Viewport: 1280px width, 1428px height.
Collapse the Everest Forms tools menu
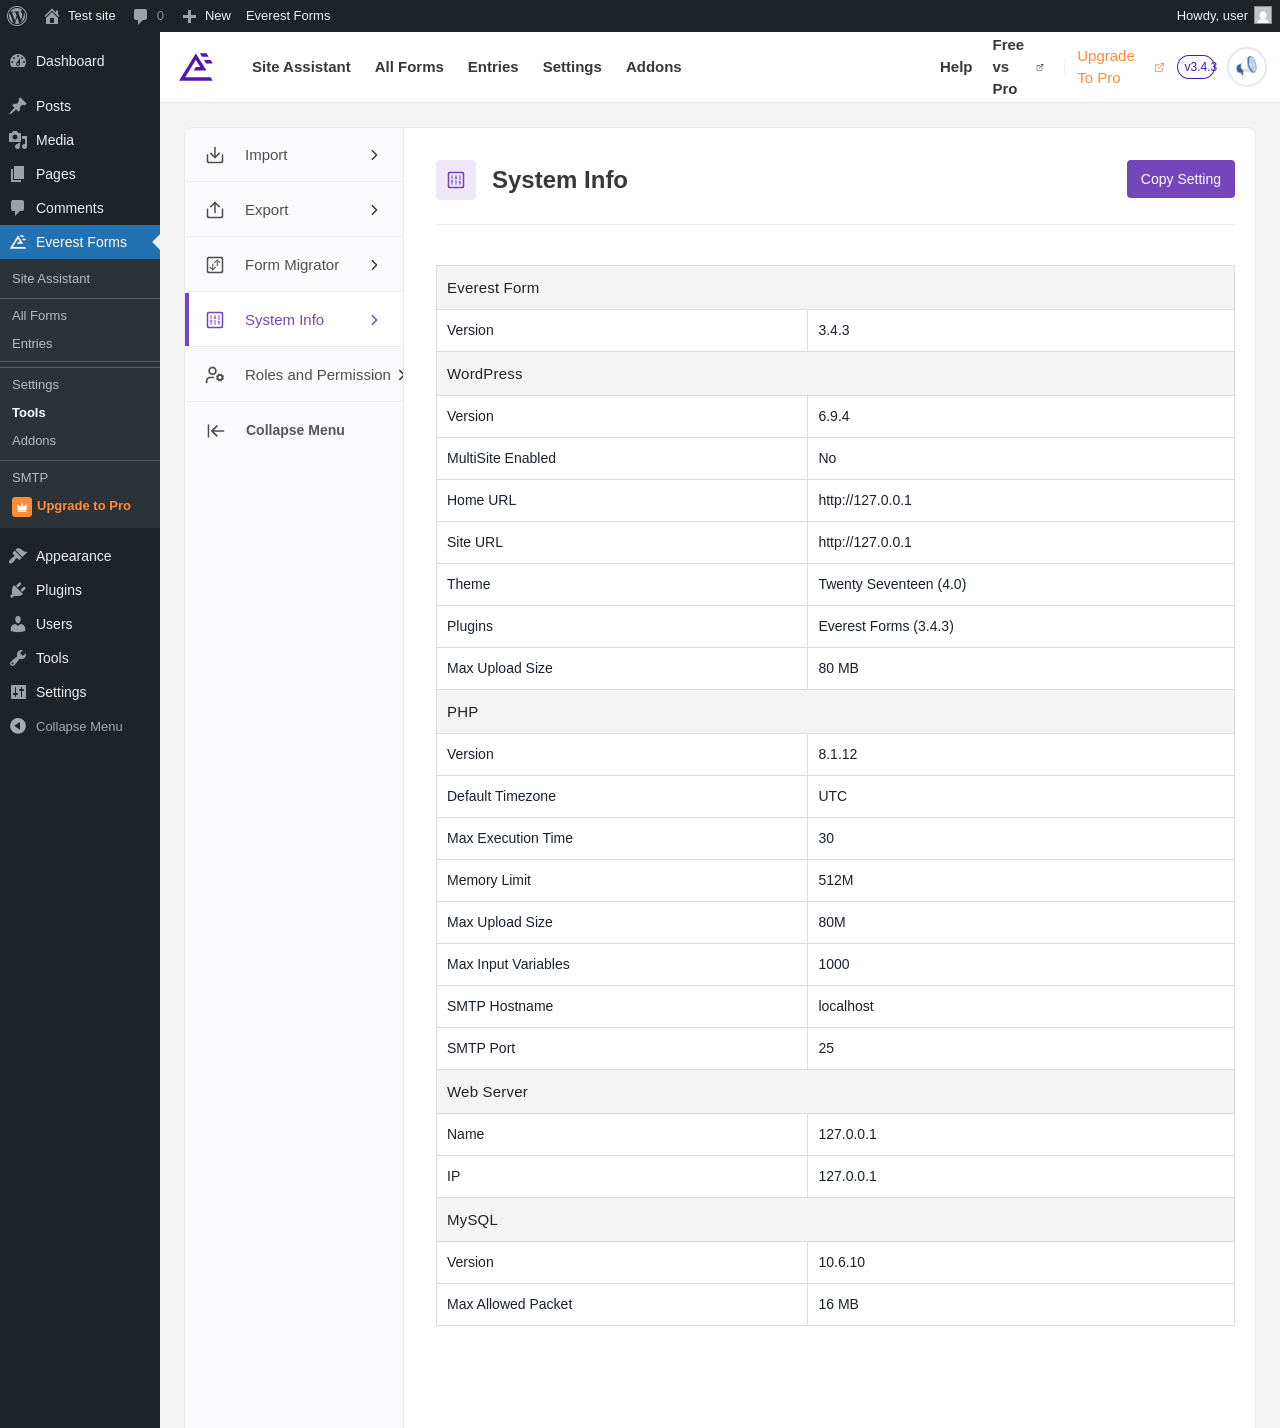[x=276, y=430]
